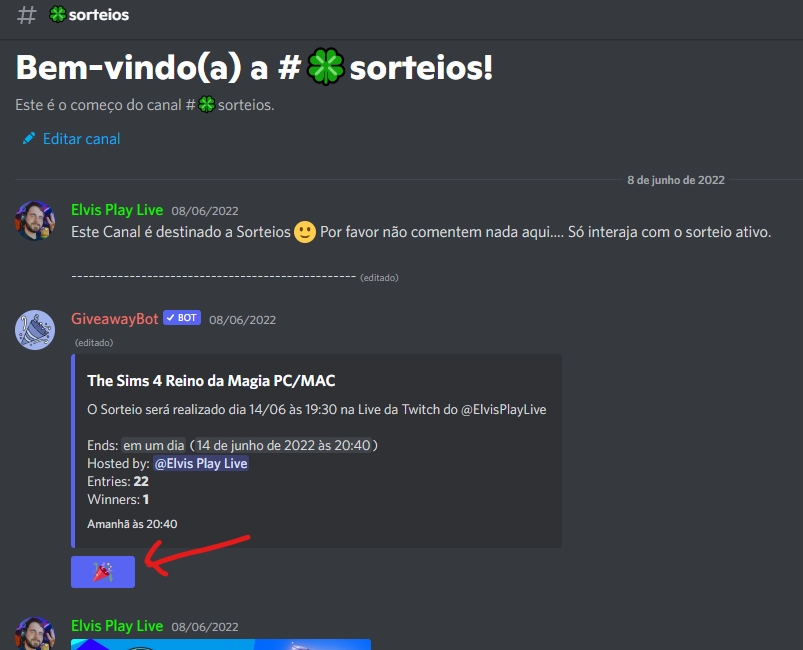This screenshot has height=650, width=803.
Task: Click the large clover emoji in welcome title
Action: pyautogui.click(x=326, y=67)
